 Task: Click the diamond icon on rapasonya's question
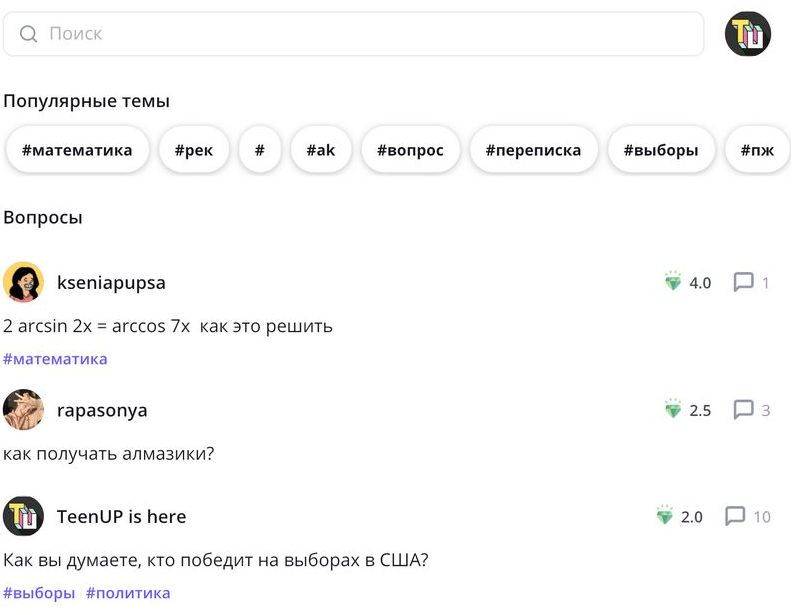coord(673,410)
